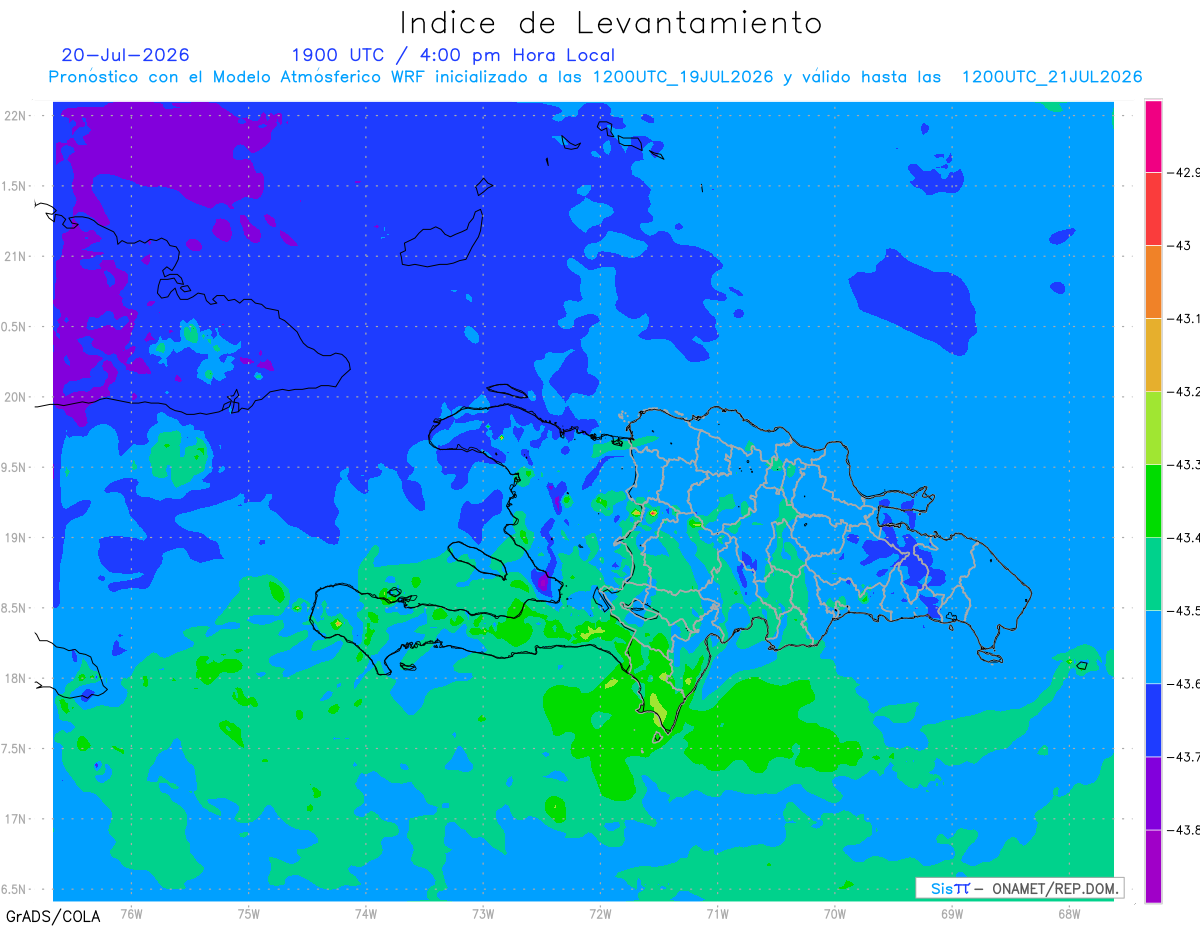Click the 'SisTT - ONAMET/REP.DOM.' credit box

point(1019,888)
